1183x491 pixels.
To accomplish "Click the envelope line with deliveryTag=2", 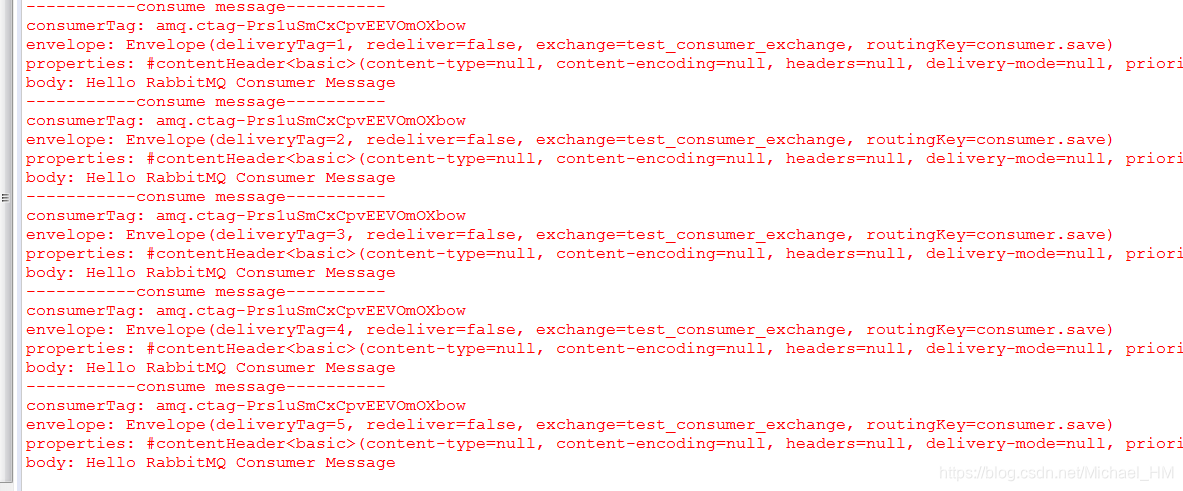I will point(570,140).
